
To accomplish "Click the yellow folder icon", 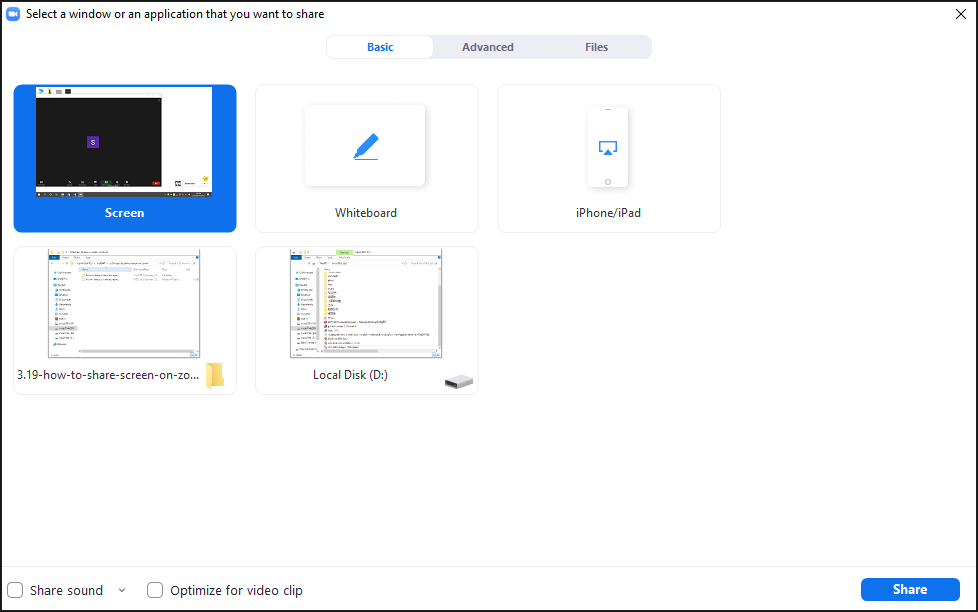I will click(215, 376).
